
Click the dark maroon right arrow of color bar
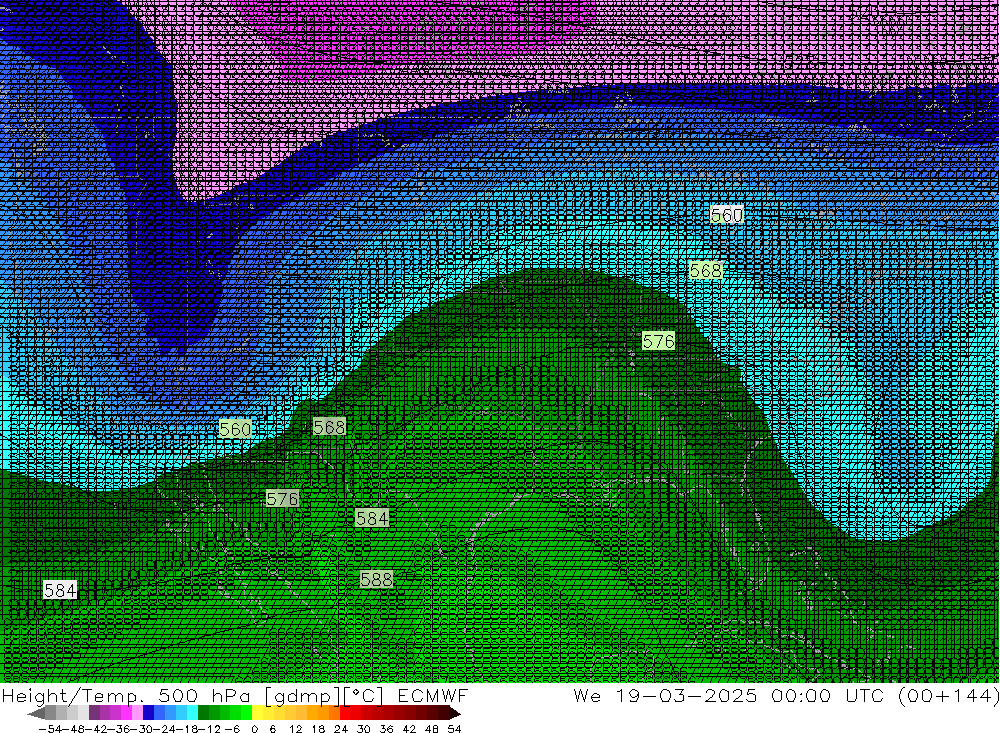click(454, 713)
